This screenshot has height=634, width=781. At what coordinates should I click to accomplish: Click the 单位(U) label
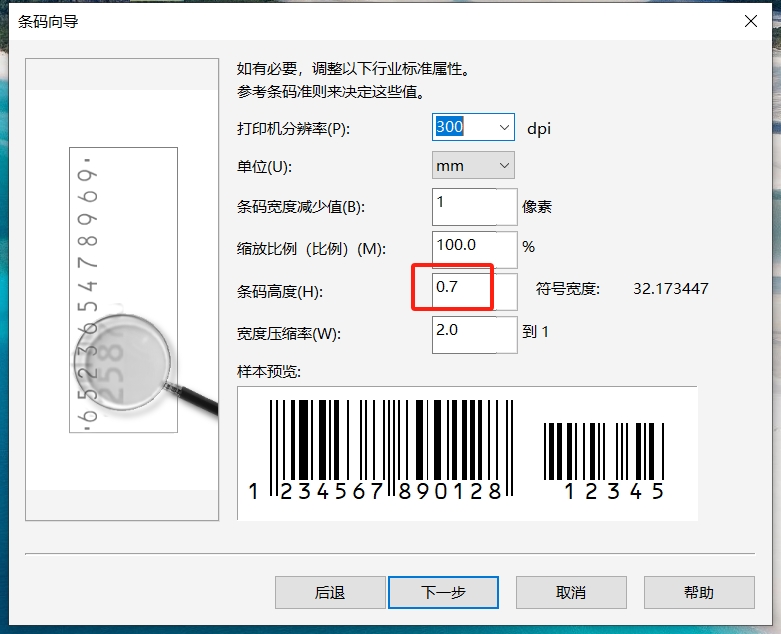pos(264,166)
